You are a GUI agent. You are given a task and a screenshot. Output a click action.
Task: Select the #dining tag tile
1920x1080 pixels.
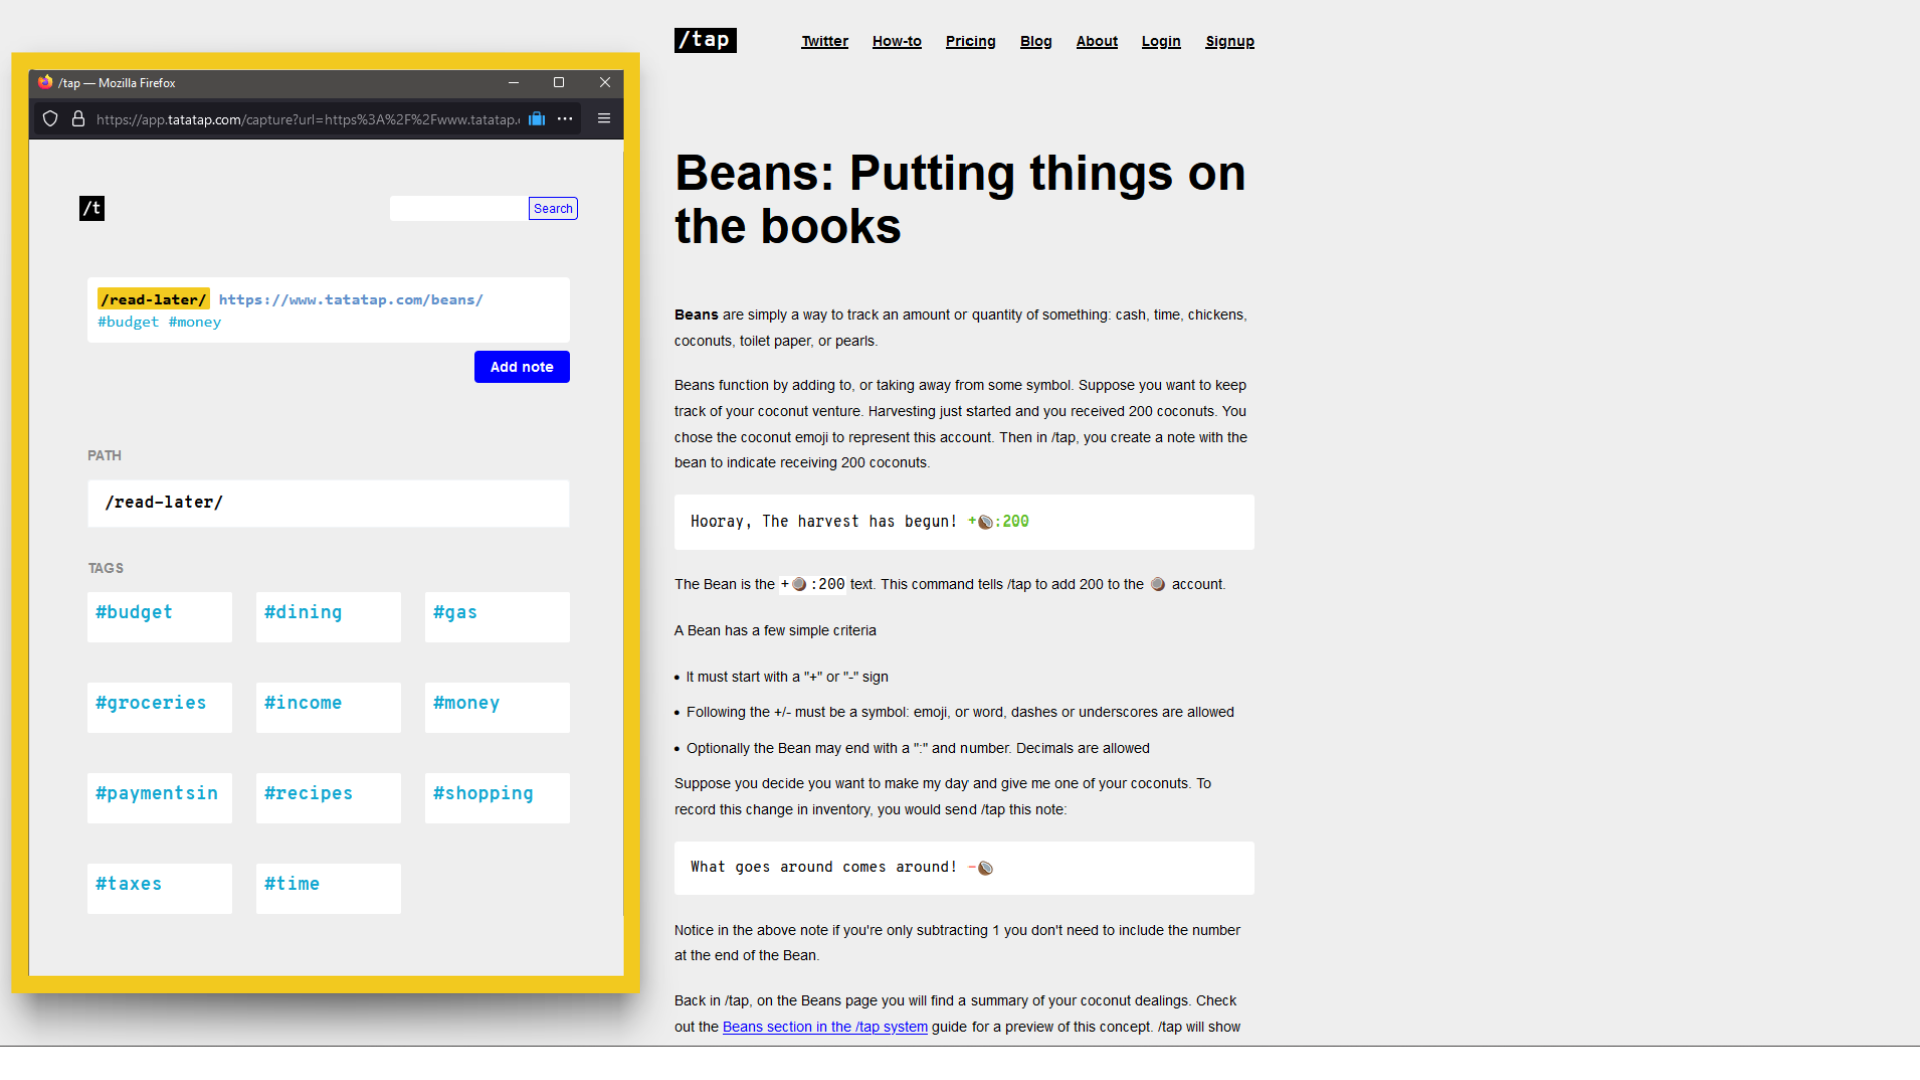(328, 617)
